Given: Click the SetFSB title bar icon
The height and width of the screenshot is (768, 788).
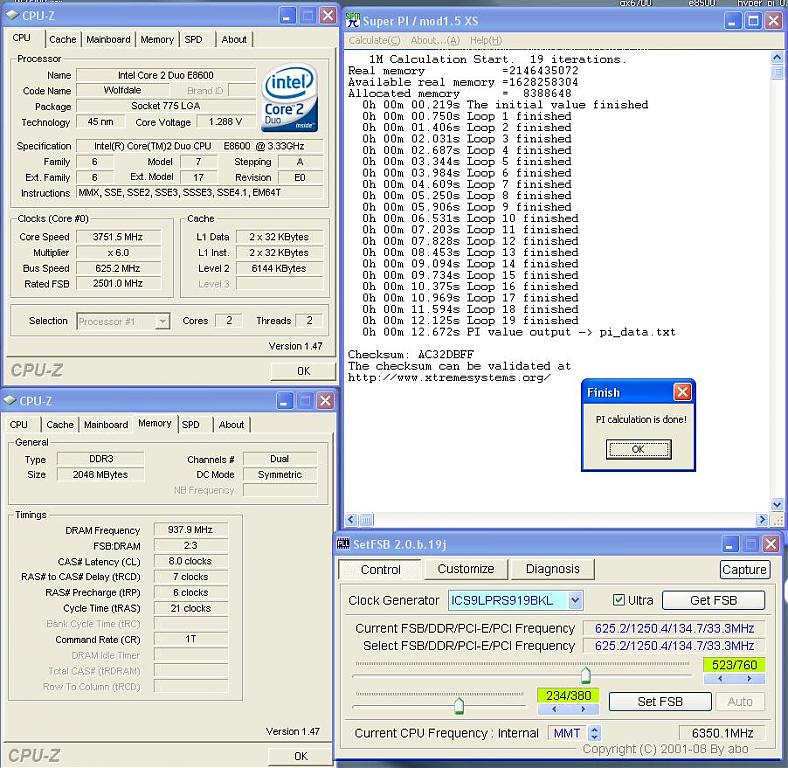Looking at the screenshot, I should (x=343, y=543).
